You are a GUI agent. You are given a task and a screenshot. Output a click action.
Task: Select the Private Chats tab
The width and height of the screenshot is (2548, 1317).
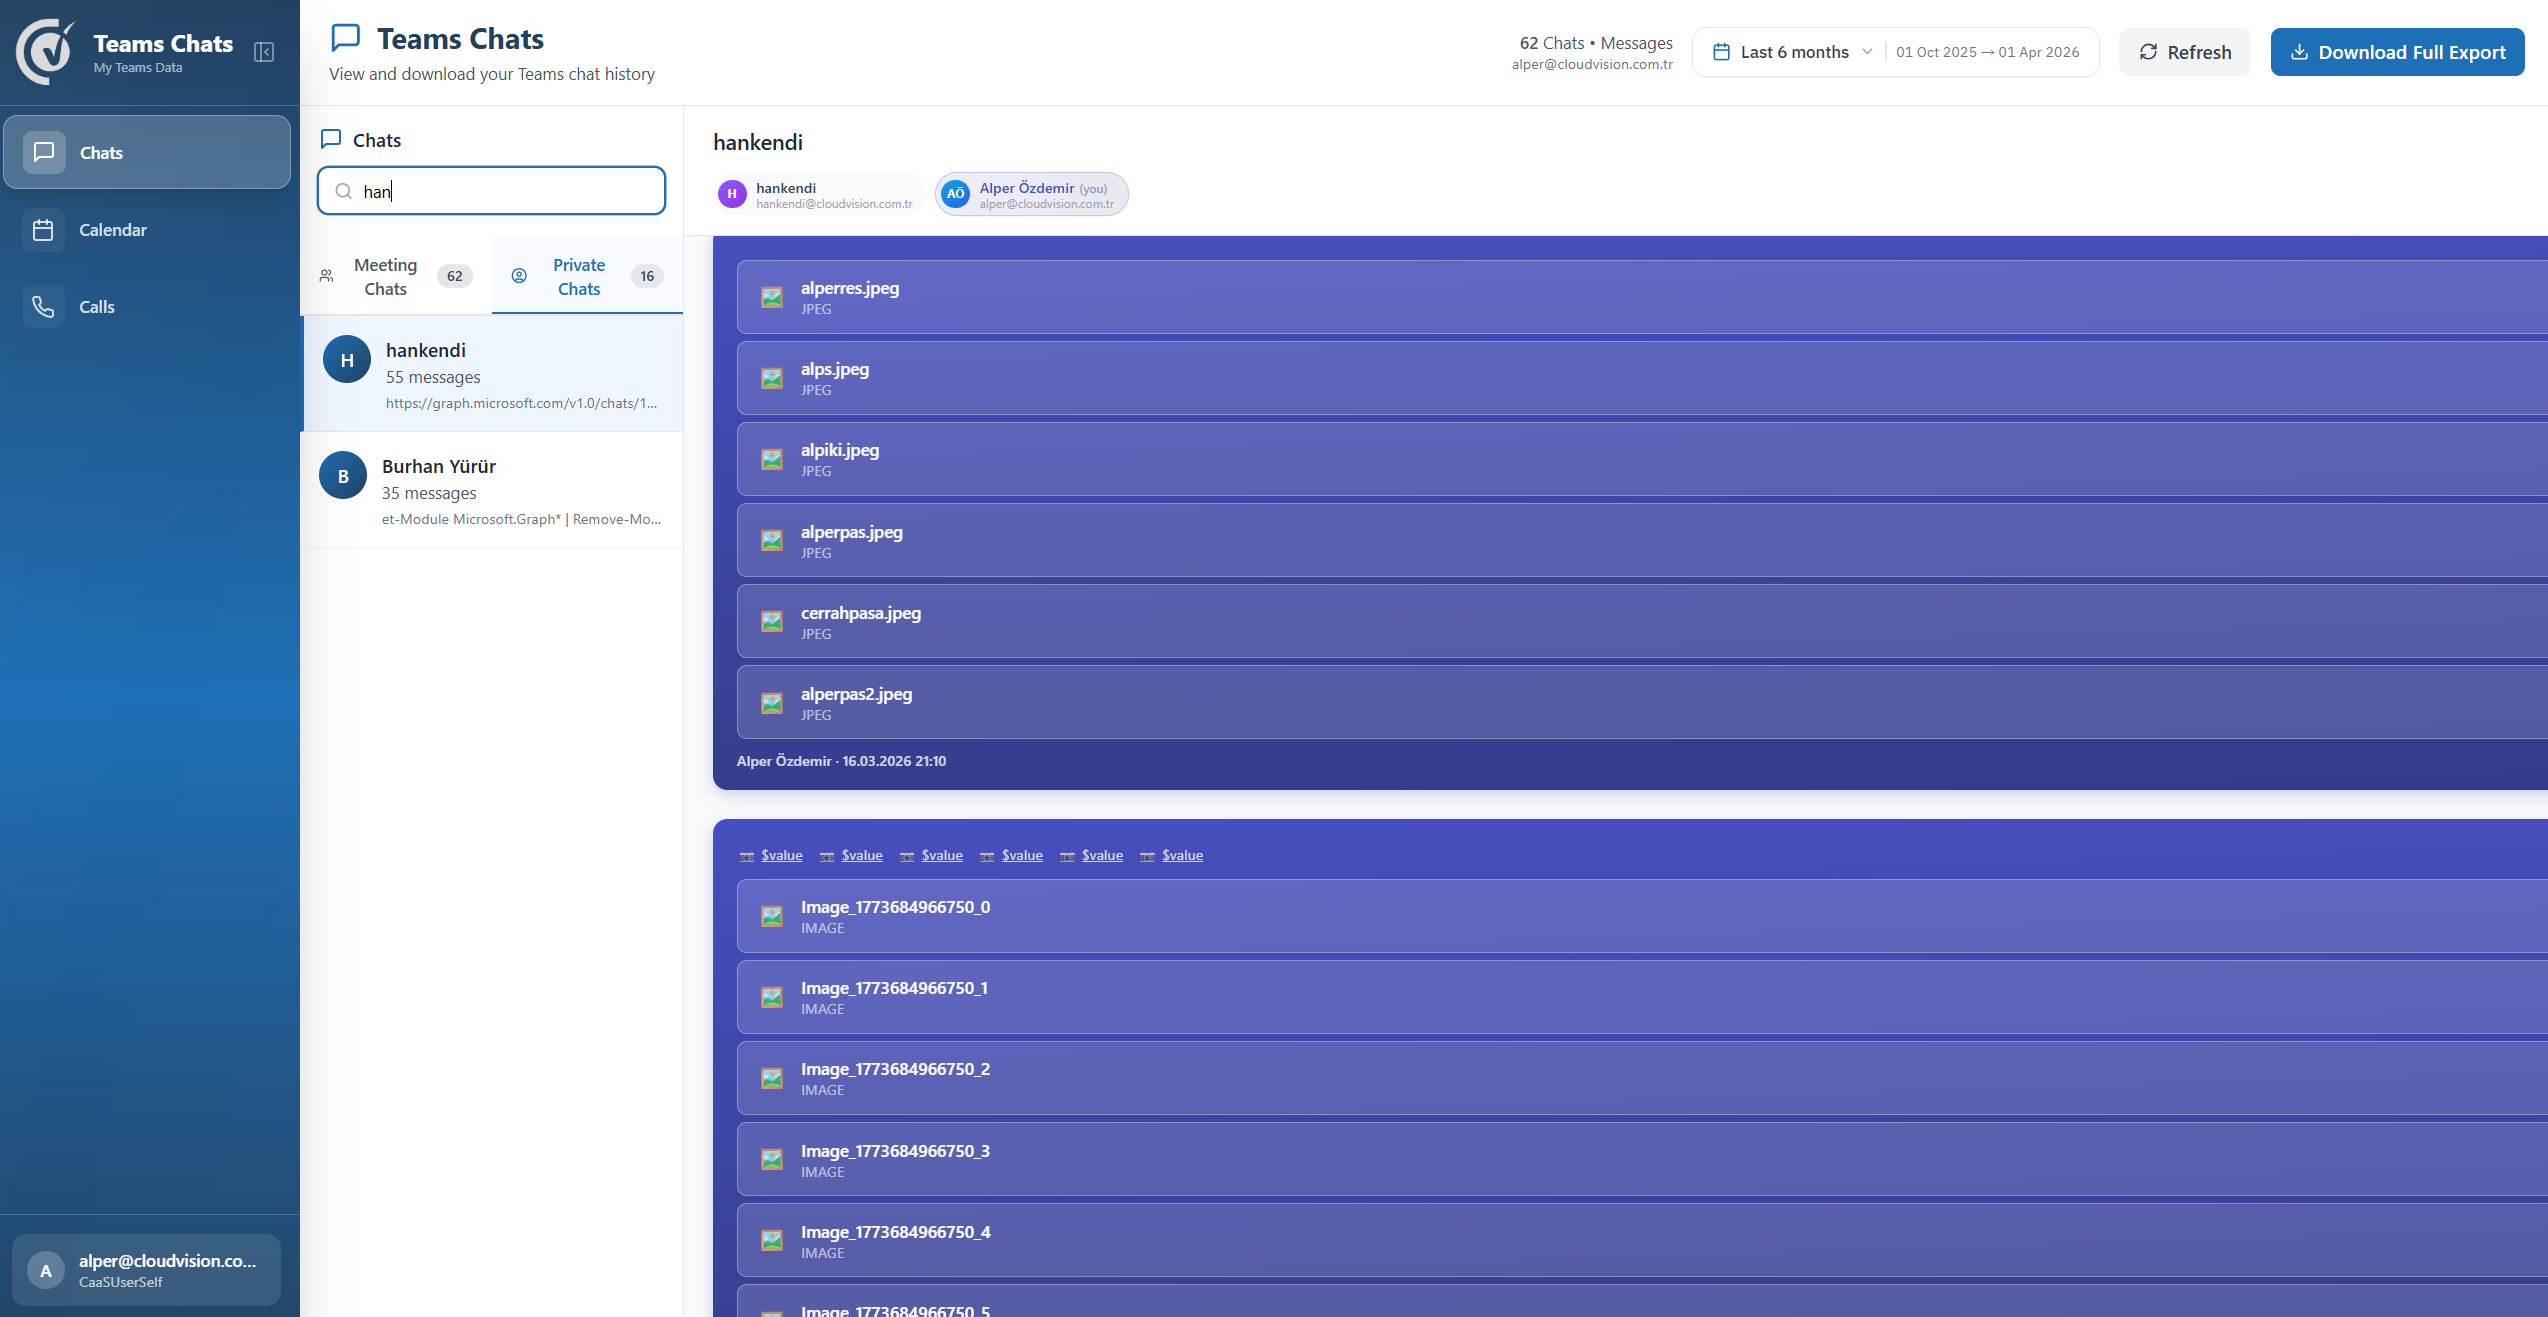tap(586, 276)
